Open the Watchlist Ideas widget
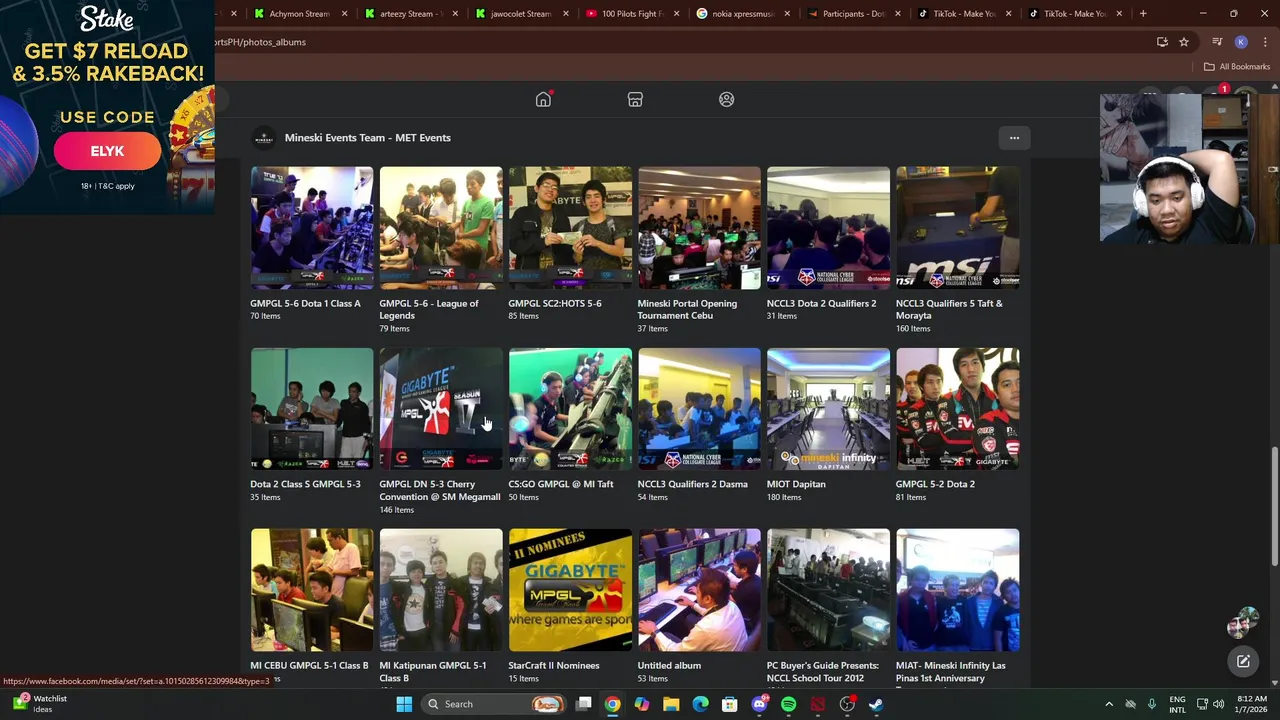Viewport: 1280px width, 720px height. pyautogui.click(x=38, y=704)
